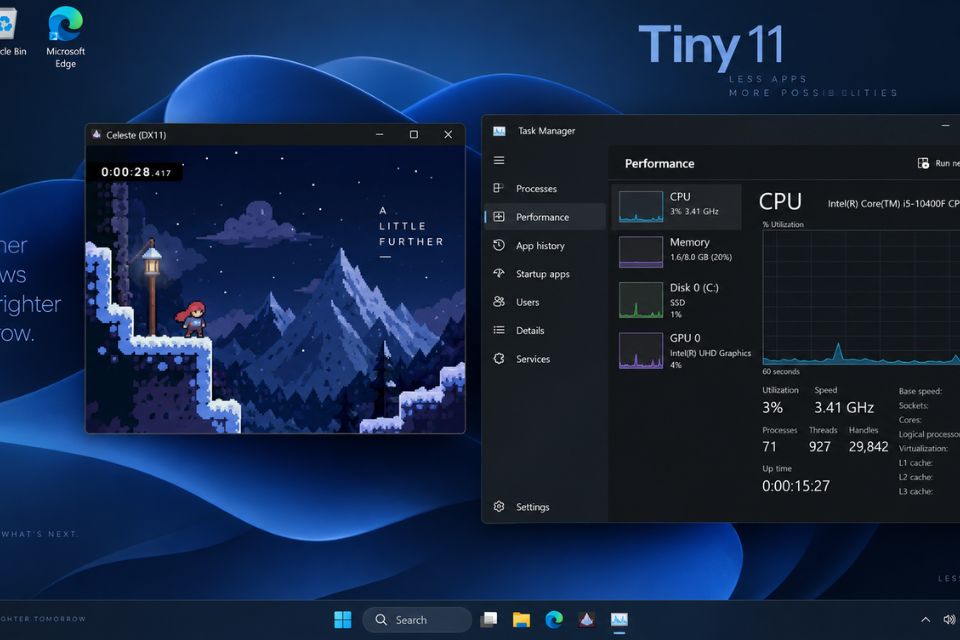Click the CPU resource label in list

680,197
